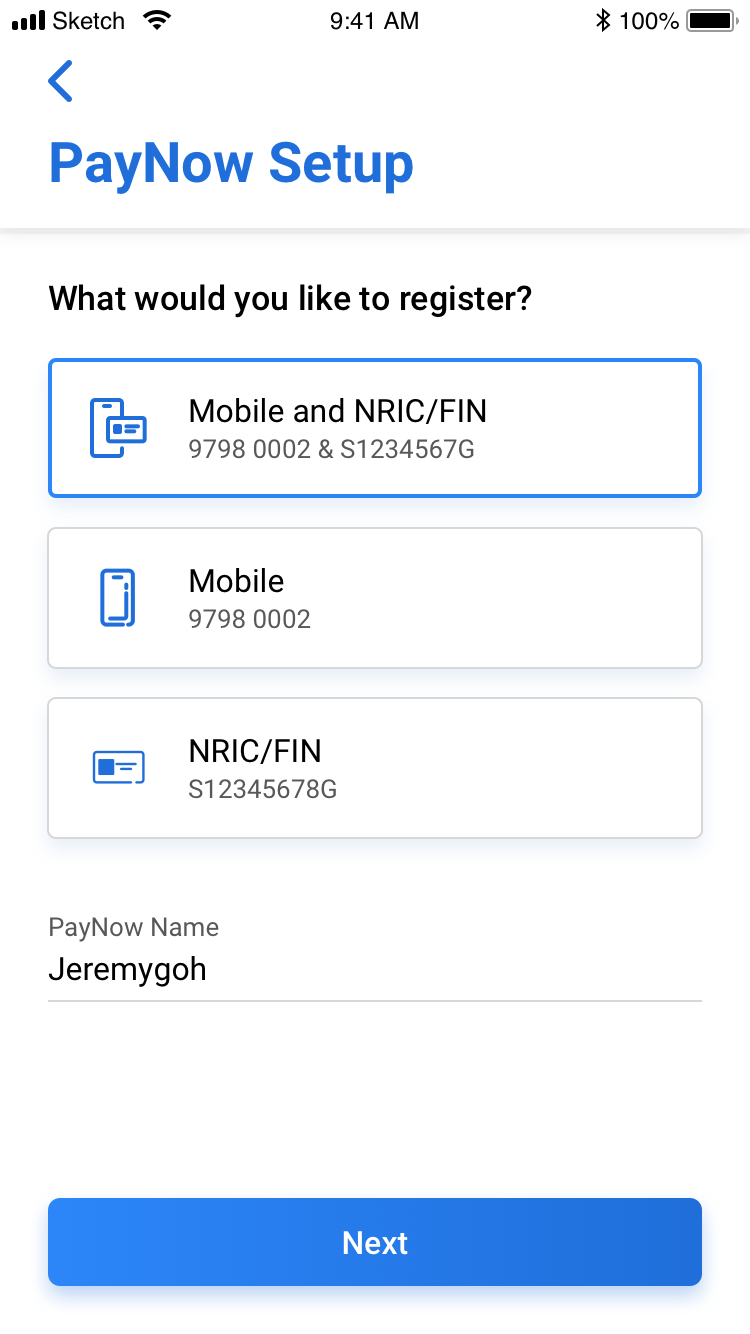750x1334 pixels.
Task: Click the Next button
Action: pos(375,1242)
